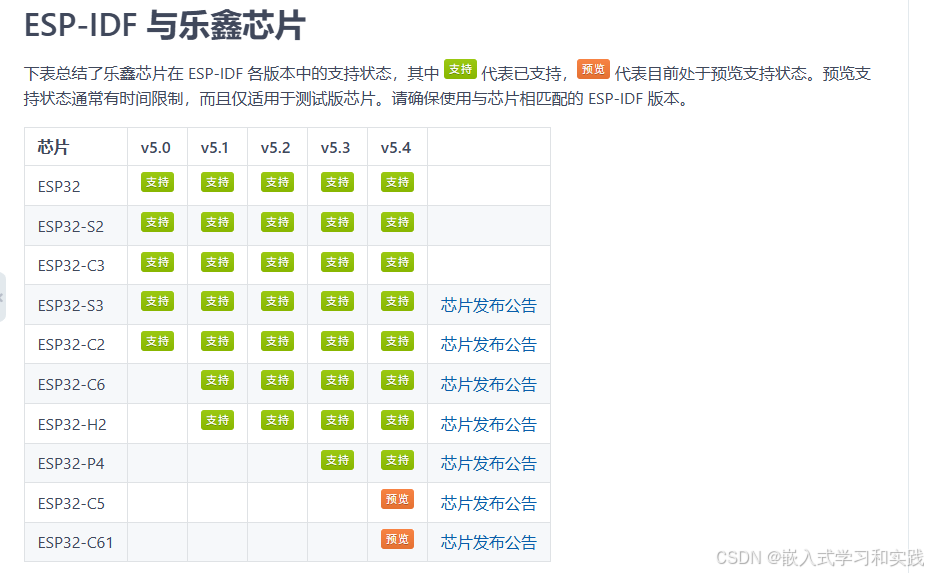Click the v5.3 column header

point(336,148)
